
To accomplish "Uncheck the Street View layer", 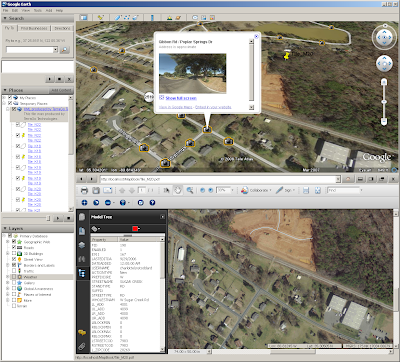I will 14,259.
